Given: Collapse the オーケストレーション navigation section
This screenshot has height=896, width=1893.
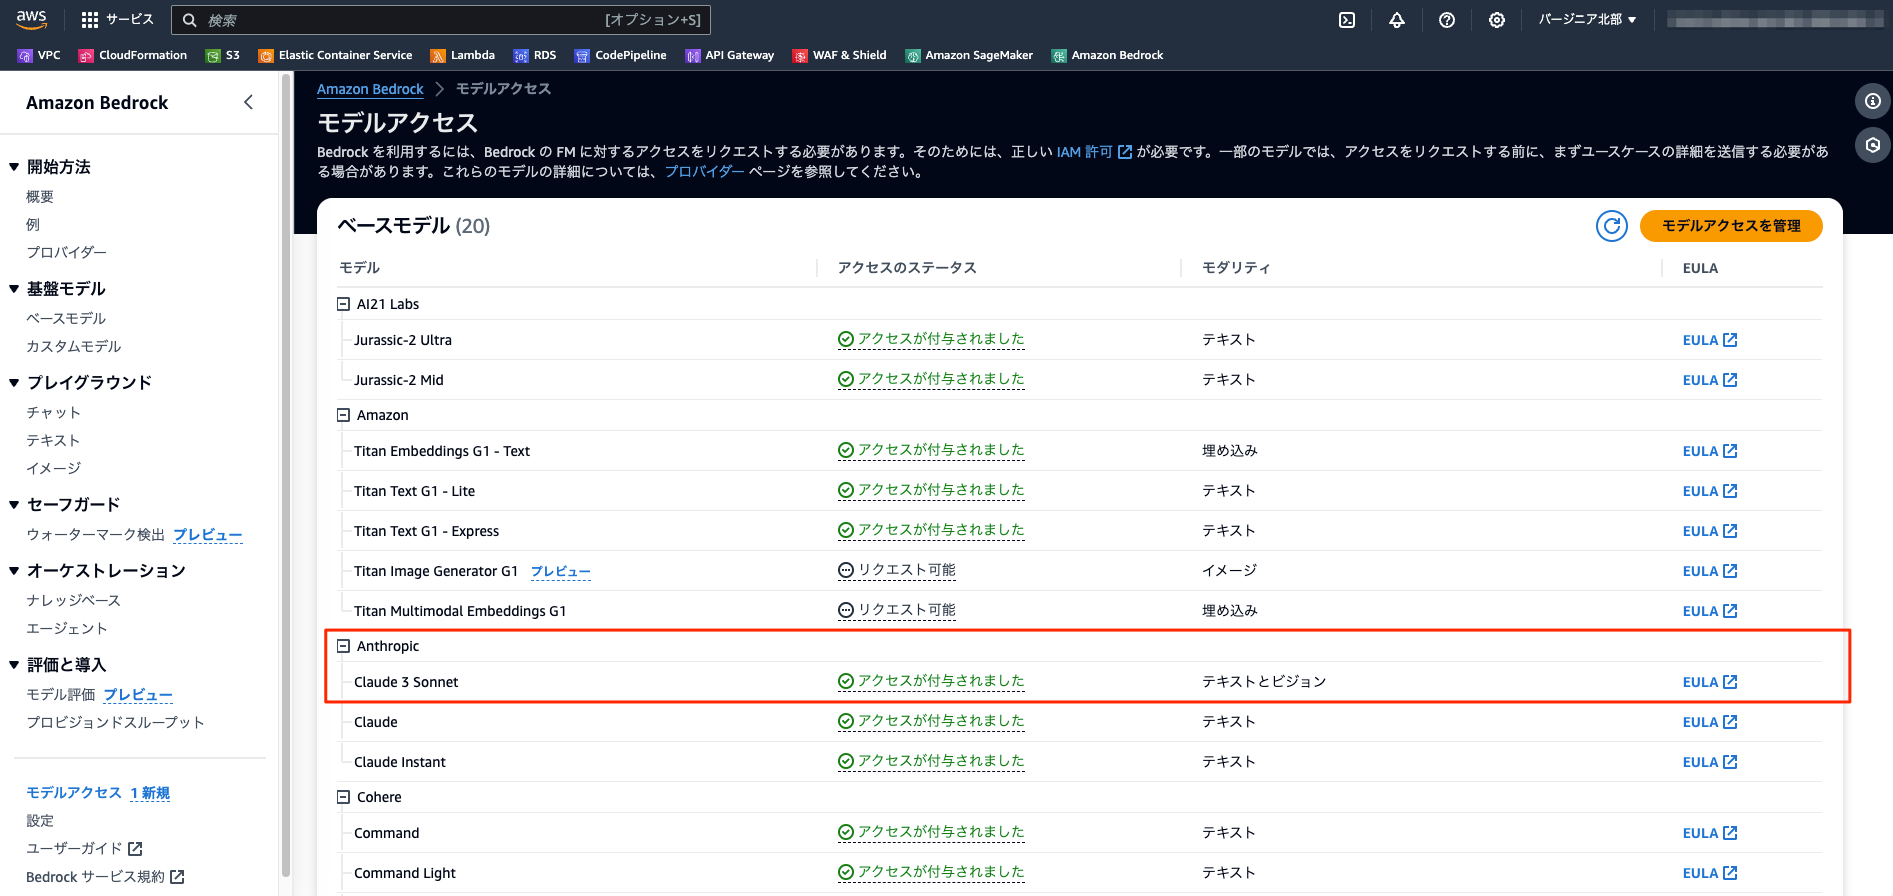Looking at the screenshot, I should [x=14, y=571].
